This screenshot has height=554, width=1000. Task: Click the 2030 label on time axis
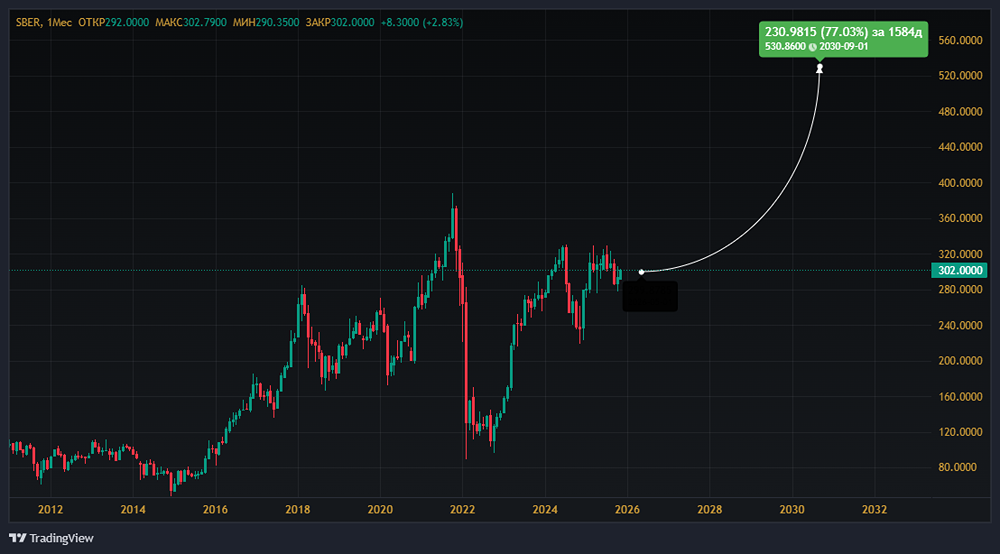click(792, 509)
